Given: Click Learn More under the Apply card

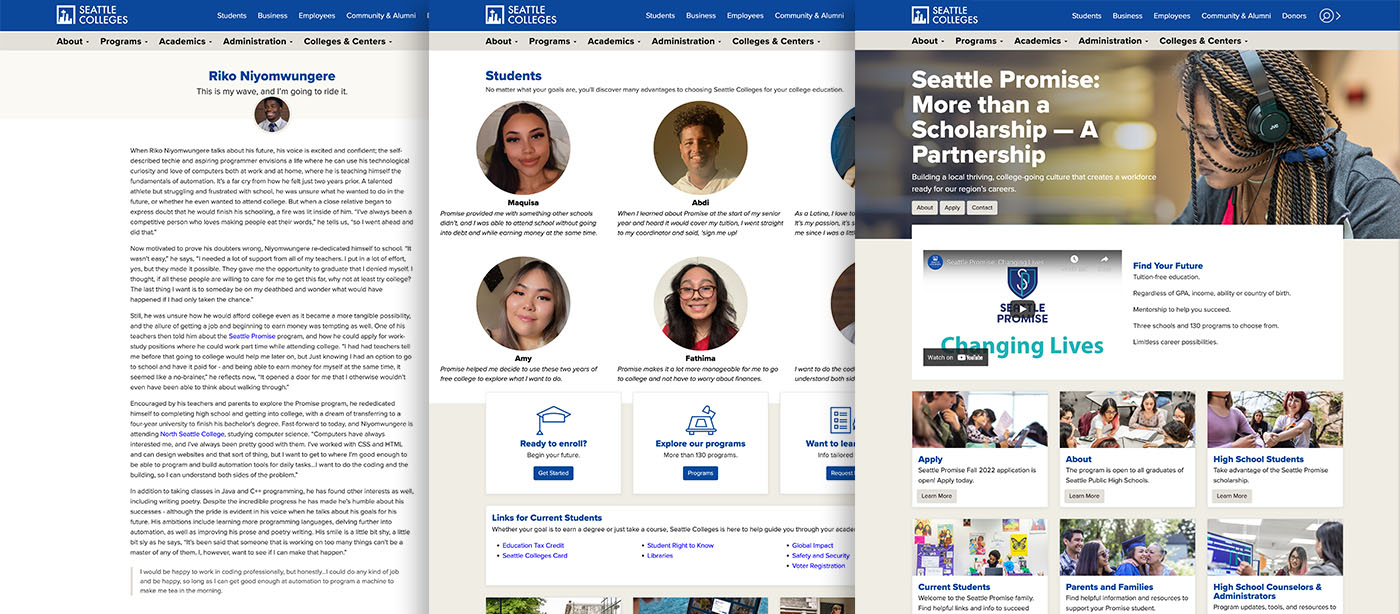Looking at the screenshot, I should tap(937, 496).
